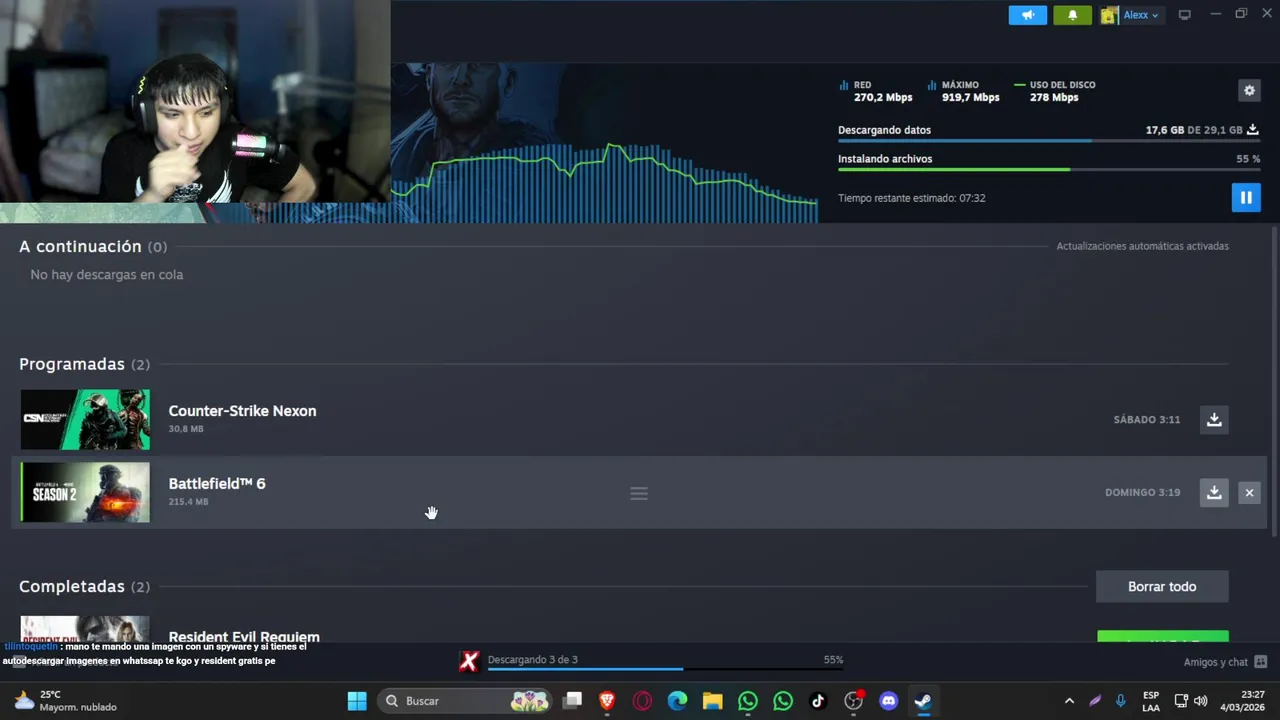Open the Counter-Strike Nexon thumbnail
This screenshot has height=720, width=1280.
pos(85,419)
